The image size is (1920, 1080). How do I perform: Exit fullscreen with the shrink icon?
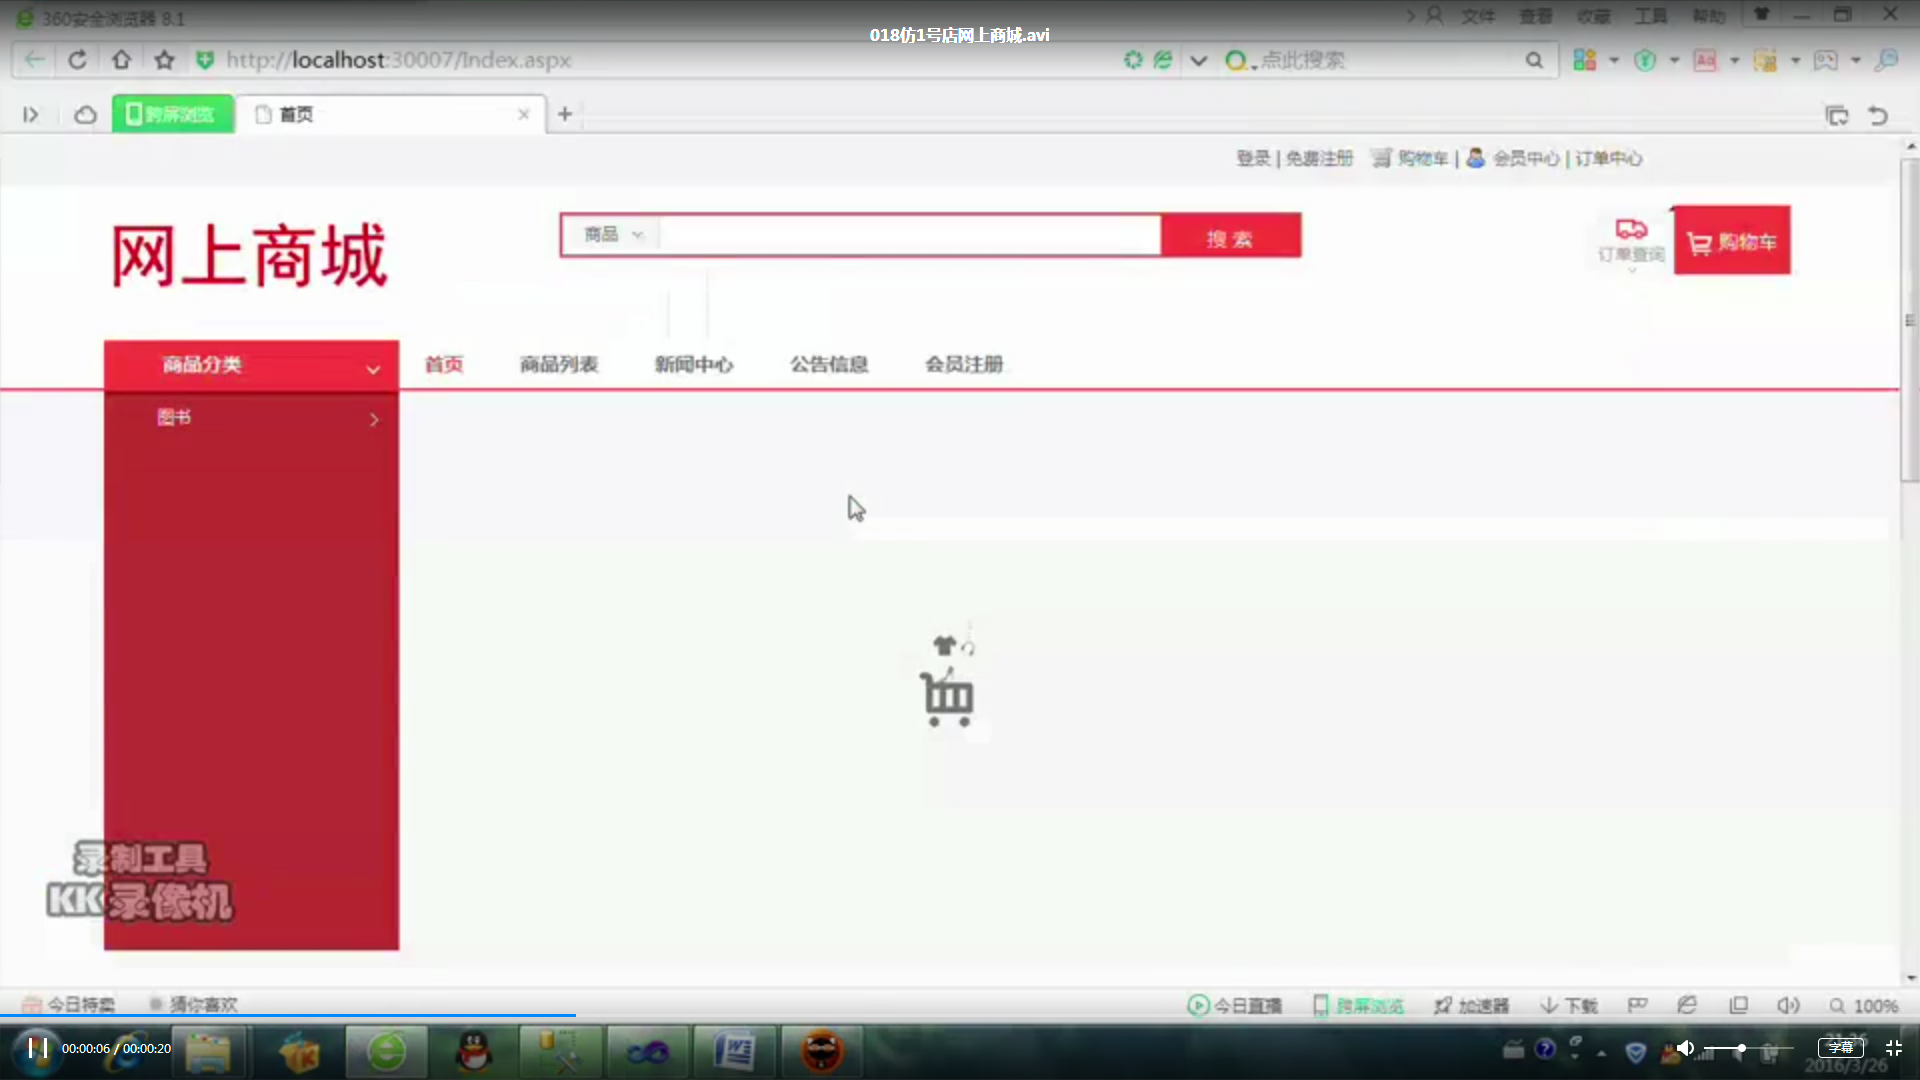click(1894, 1048)
